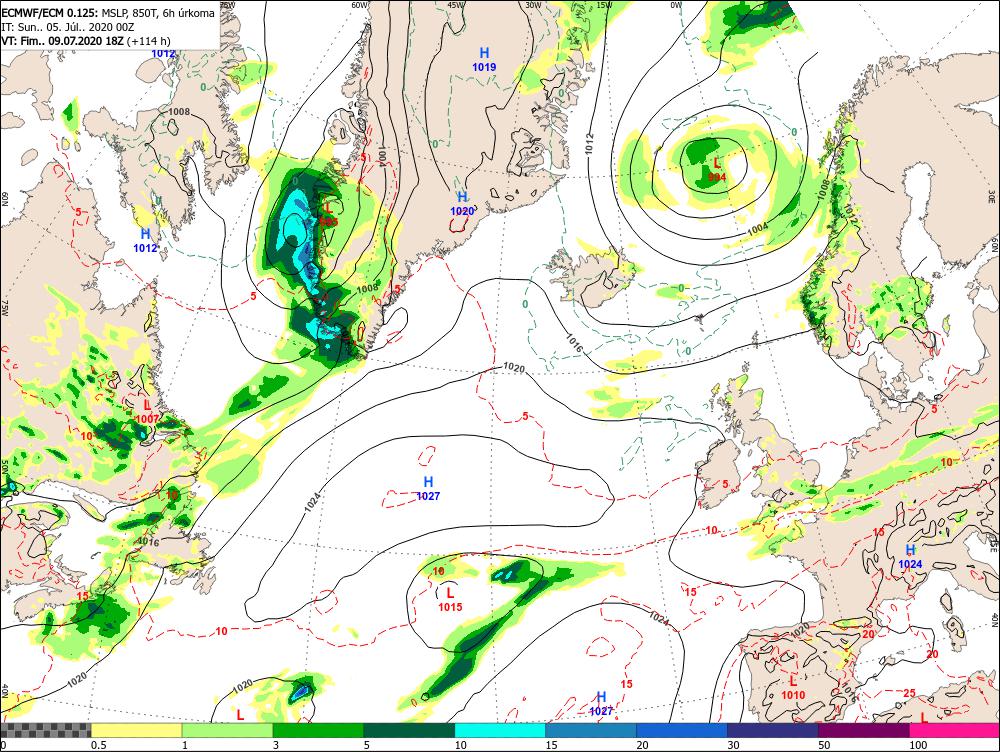
Task: Click the 'H 1024' high over the Alps
Action: point(910,556)
